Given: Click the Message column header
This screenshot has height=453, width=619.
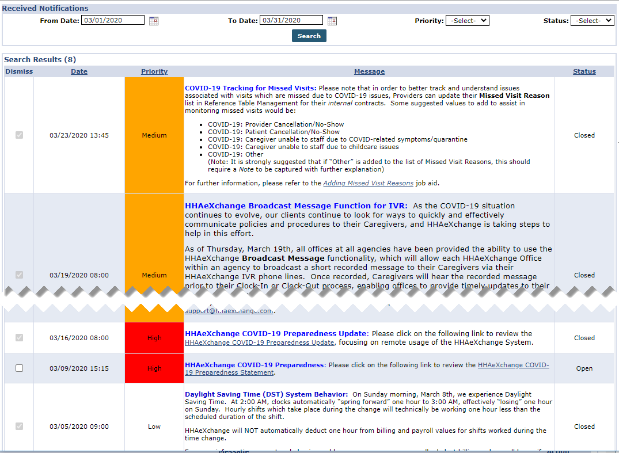Looking at the screenshot, I should pos(369,71).
